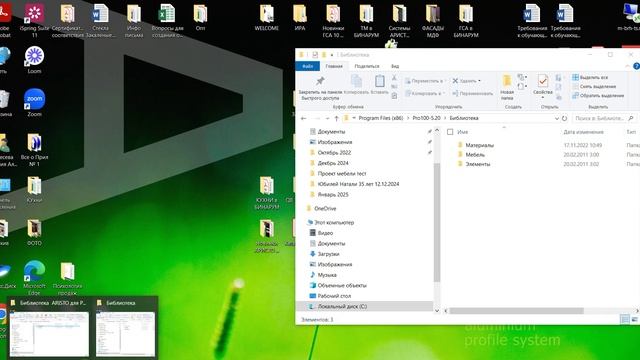Switch to the Поделиться ribbon tab
The image size is (640, 360).
[367, 66]
